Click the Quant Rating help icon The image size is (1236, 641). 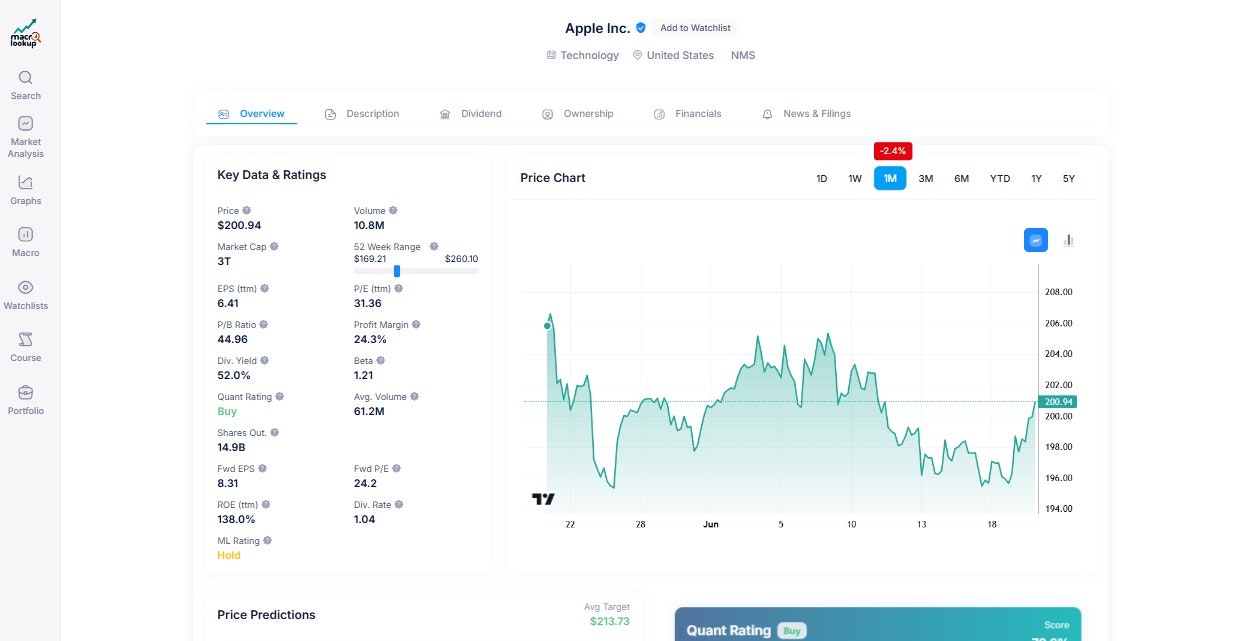pos(280,397)
